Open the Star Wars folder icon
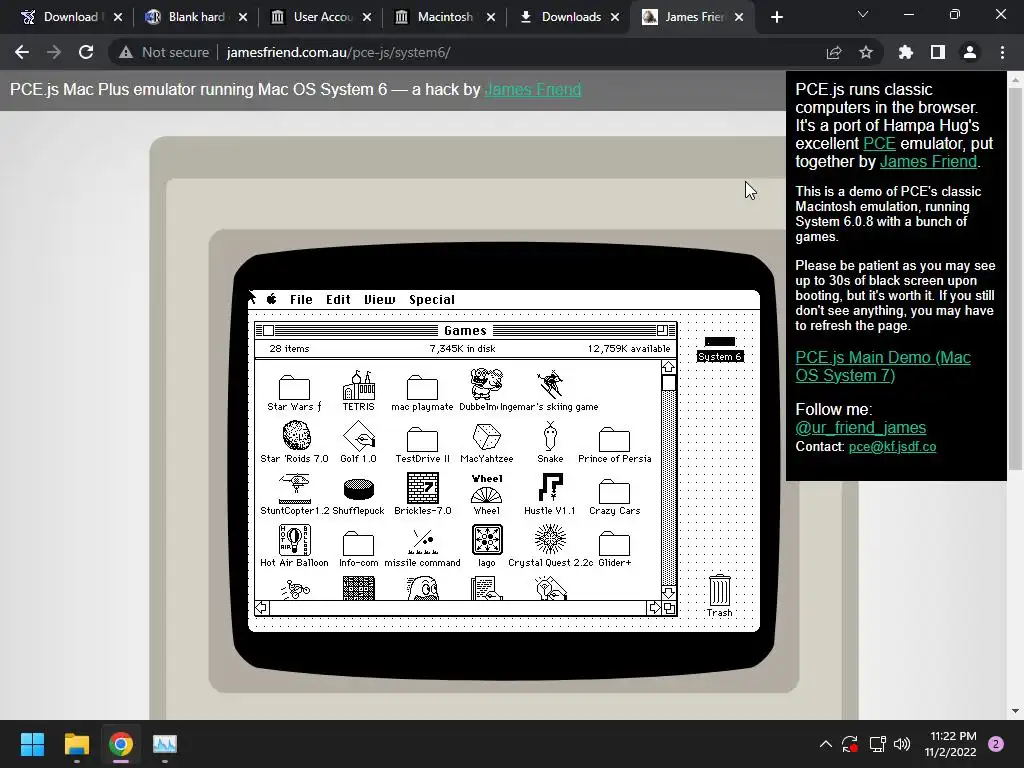This screenshot has height=768, width=1024. [294, 387]
